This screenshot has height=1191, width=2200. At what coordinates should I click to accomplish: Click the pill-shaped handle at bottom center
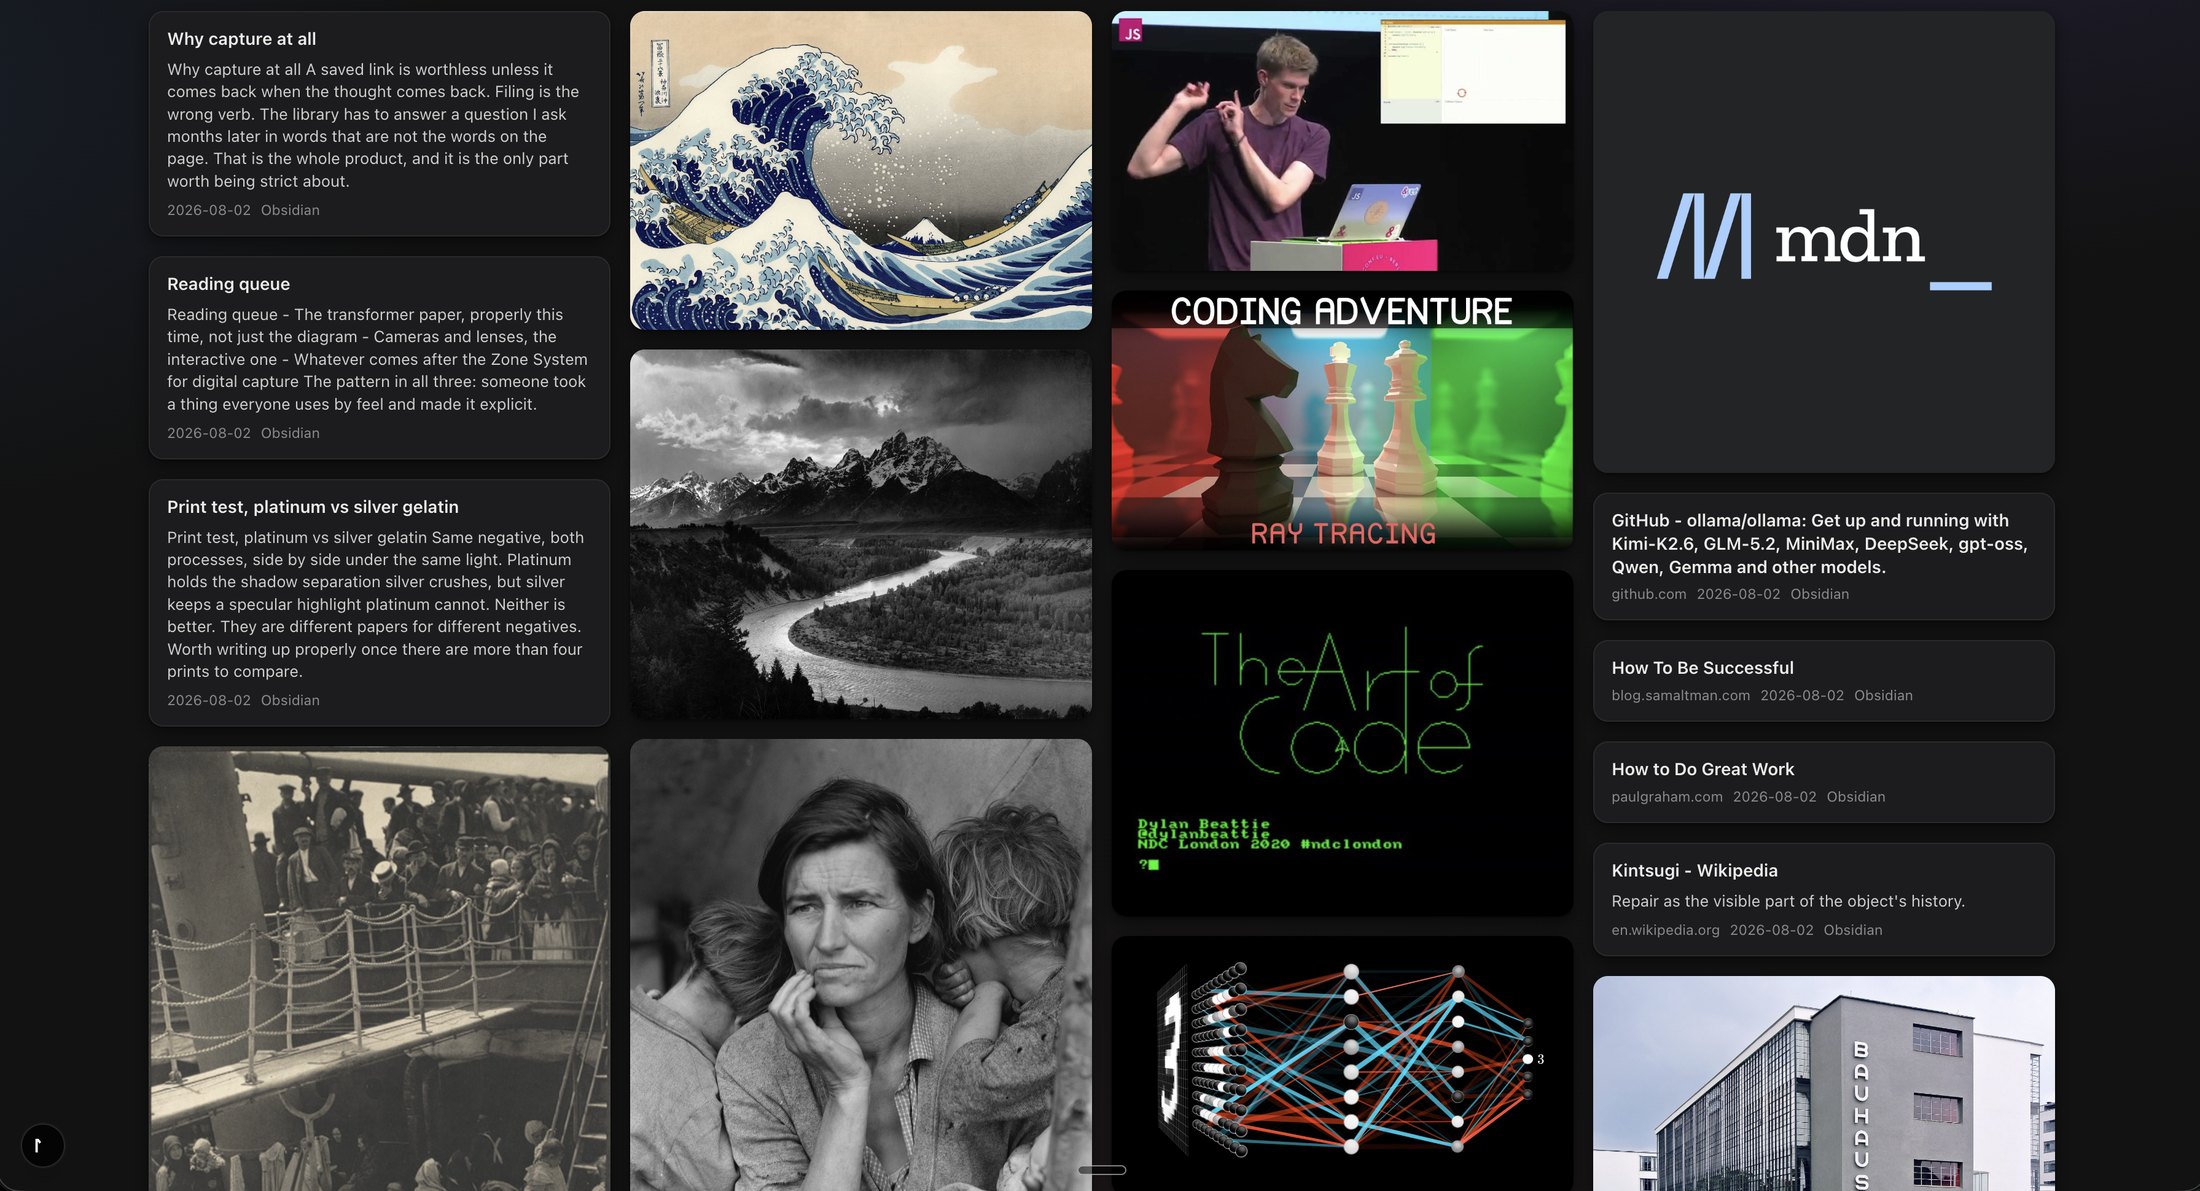coord(1102,1169)
